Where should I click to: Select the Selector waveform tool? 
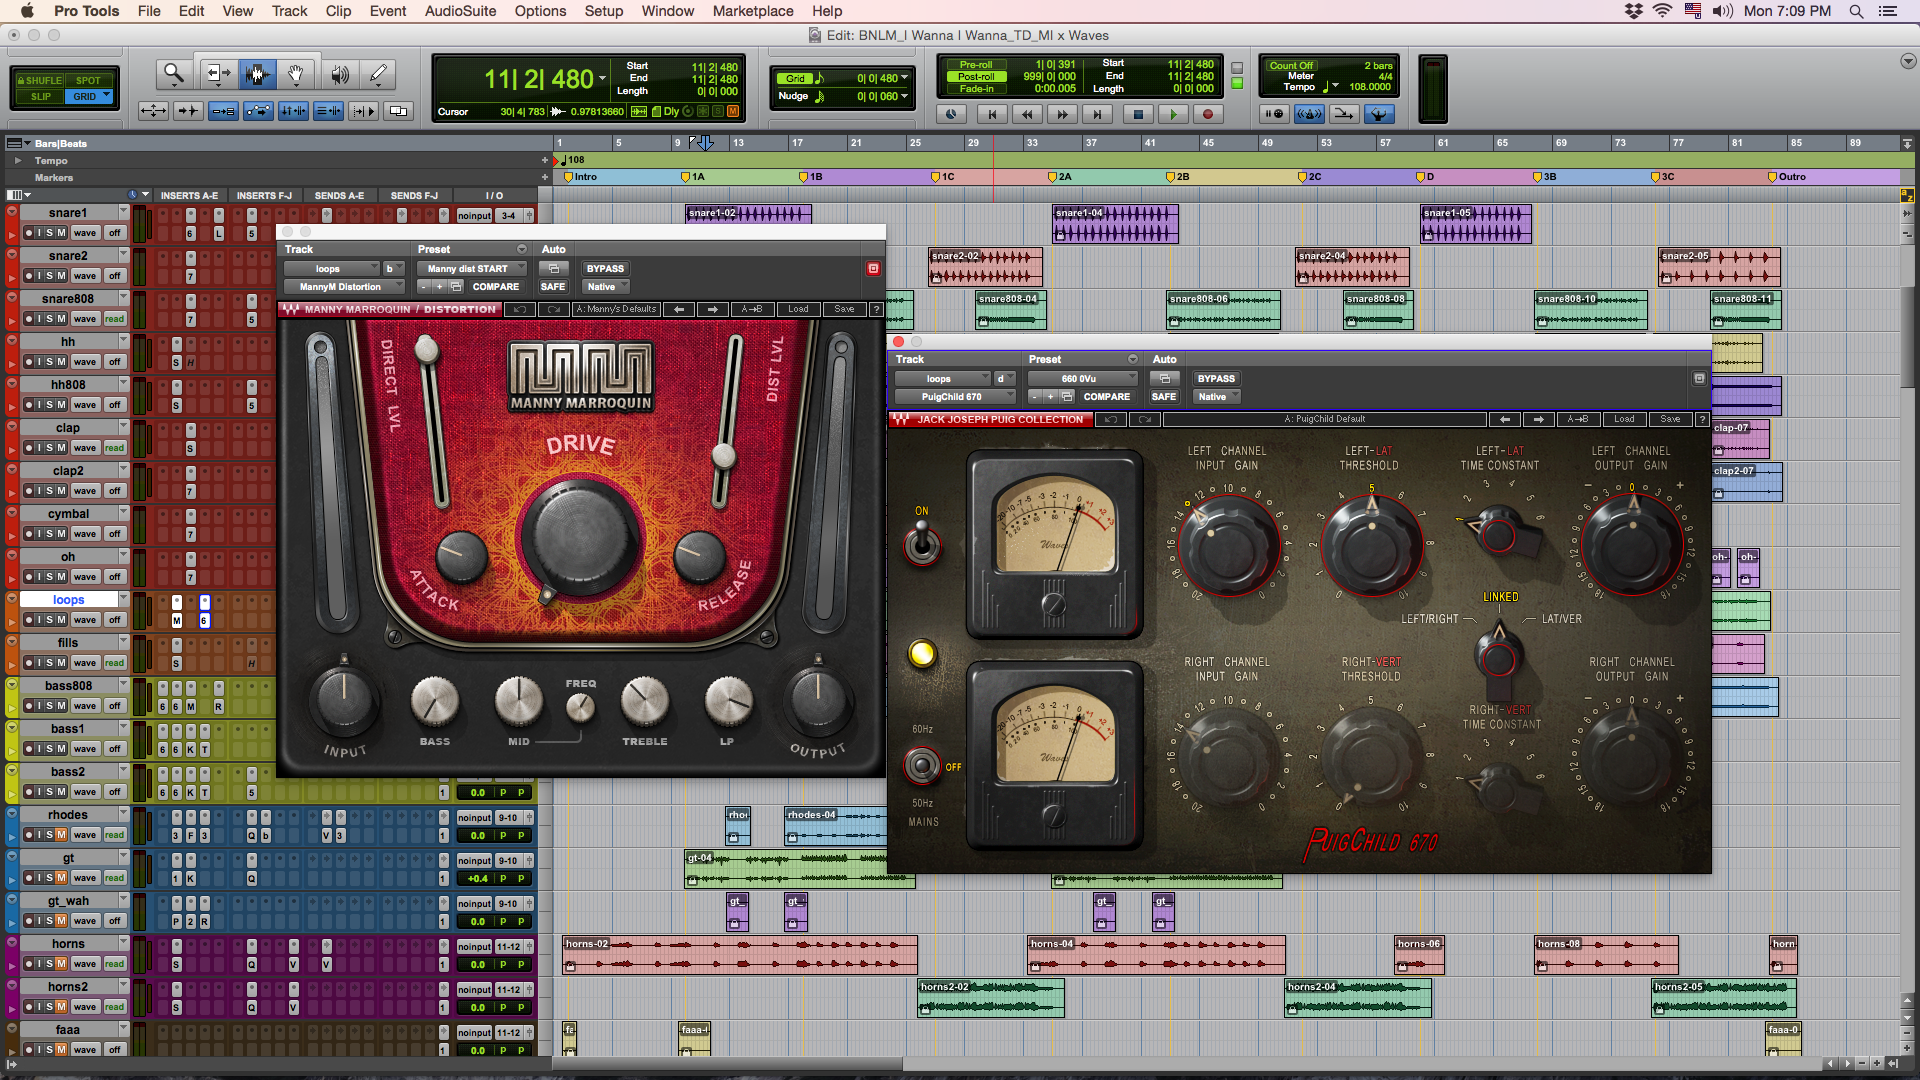[257, 73]
